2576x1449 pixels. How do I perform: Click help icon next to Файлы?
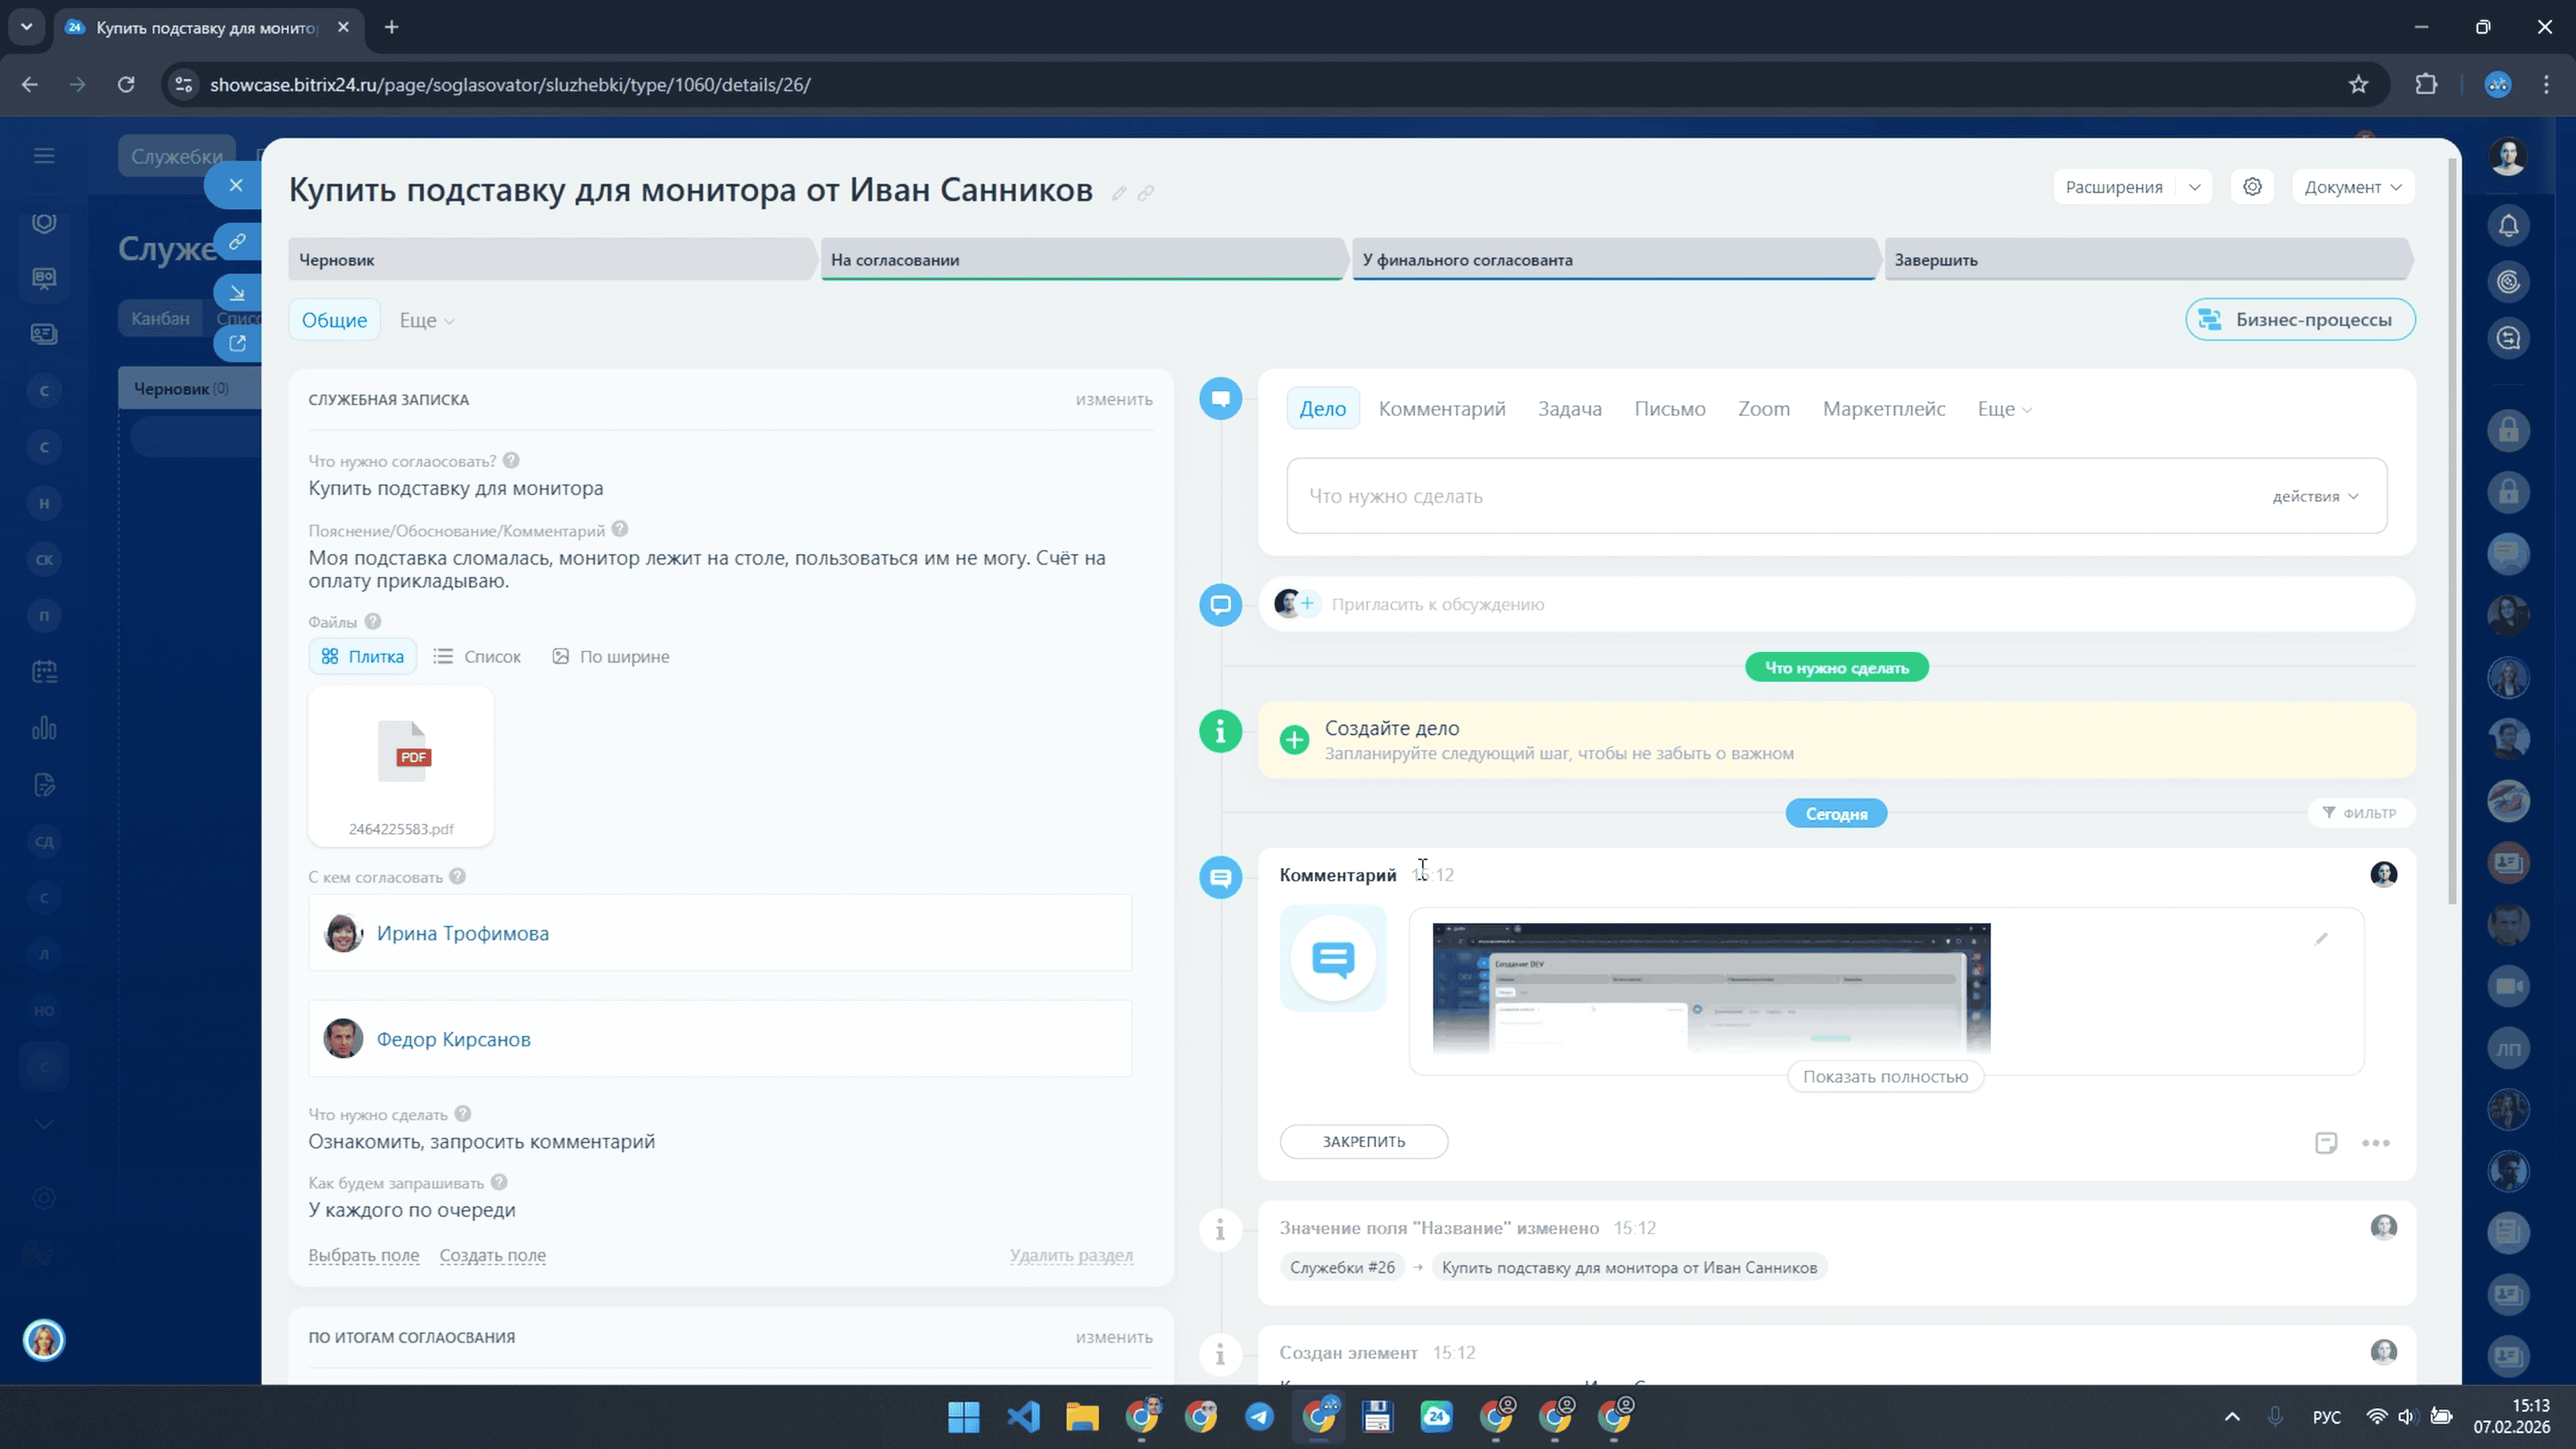(x=373, y=621)
